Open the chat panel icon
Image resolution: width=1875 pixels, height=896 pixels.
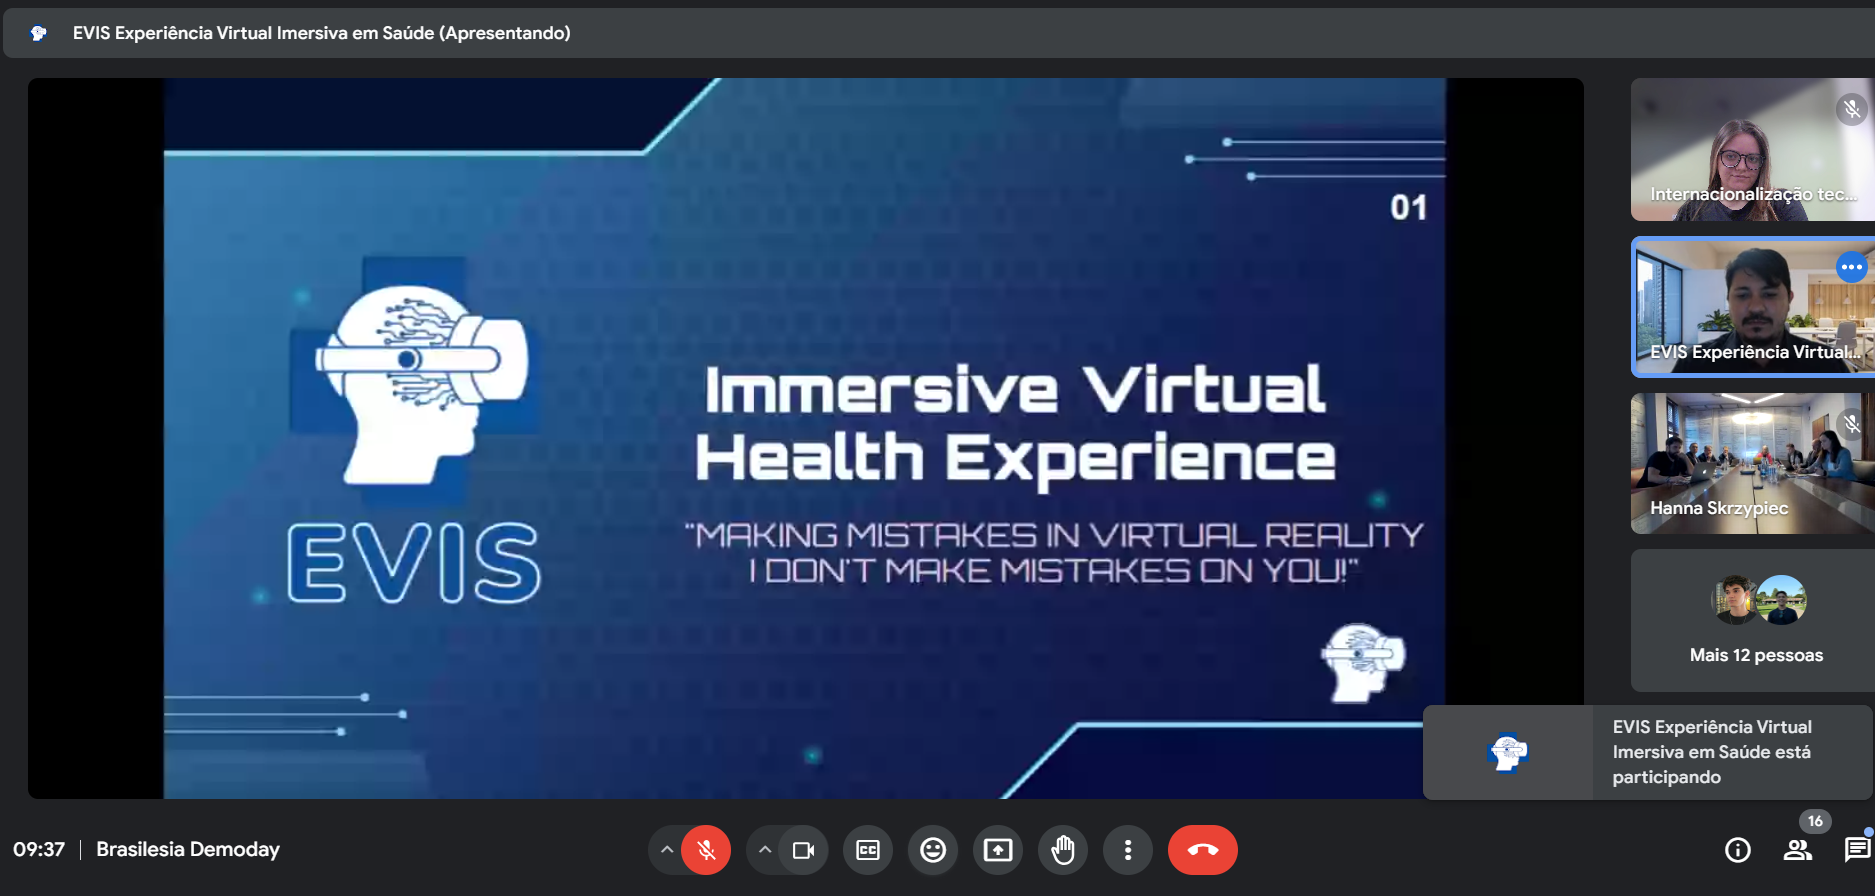click(1857, 850)
